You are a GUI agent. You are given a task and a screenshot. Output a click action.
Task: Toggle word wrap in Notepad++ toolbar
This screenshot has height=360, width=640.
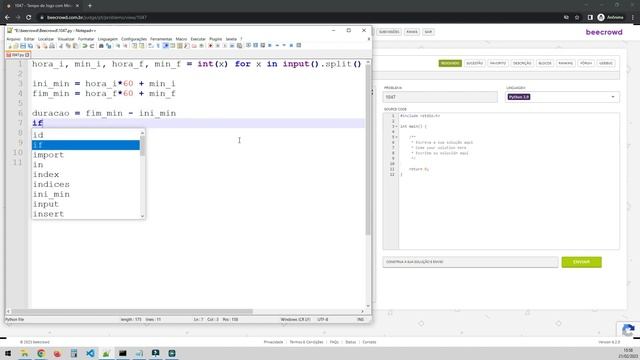[x=150, y=45]
